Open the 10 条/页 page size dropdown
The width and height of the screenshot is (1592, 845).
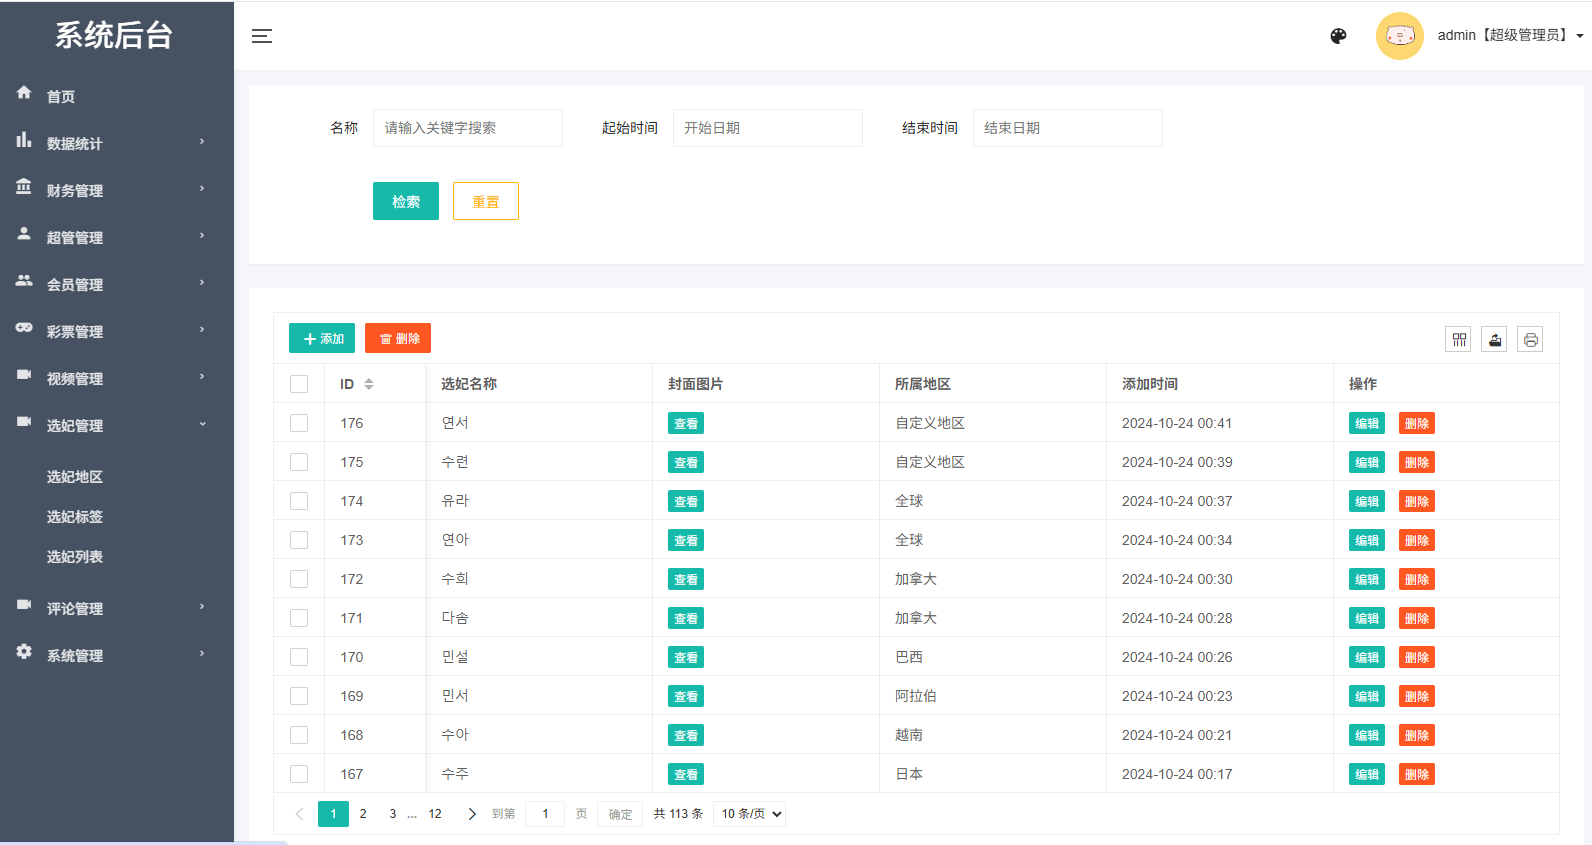tap(749, 814)
